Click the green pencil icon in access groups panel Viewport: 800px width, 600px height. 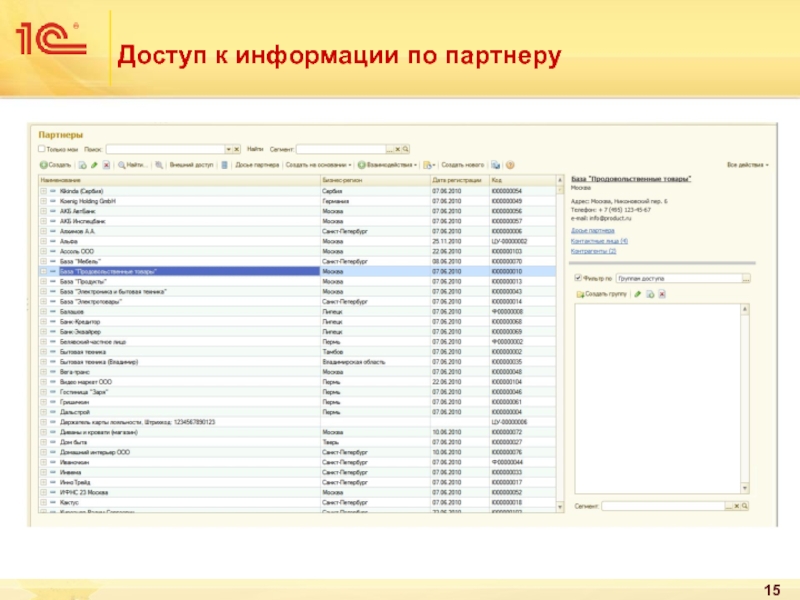click(636, 295)
